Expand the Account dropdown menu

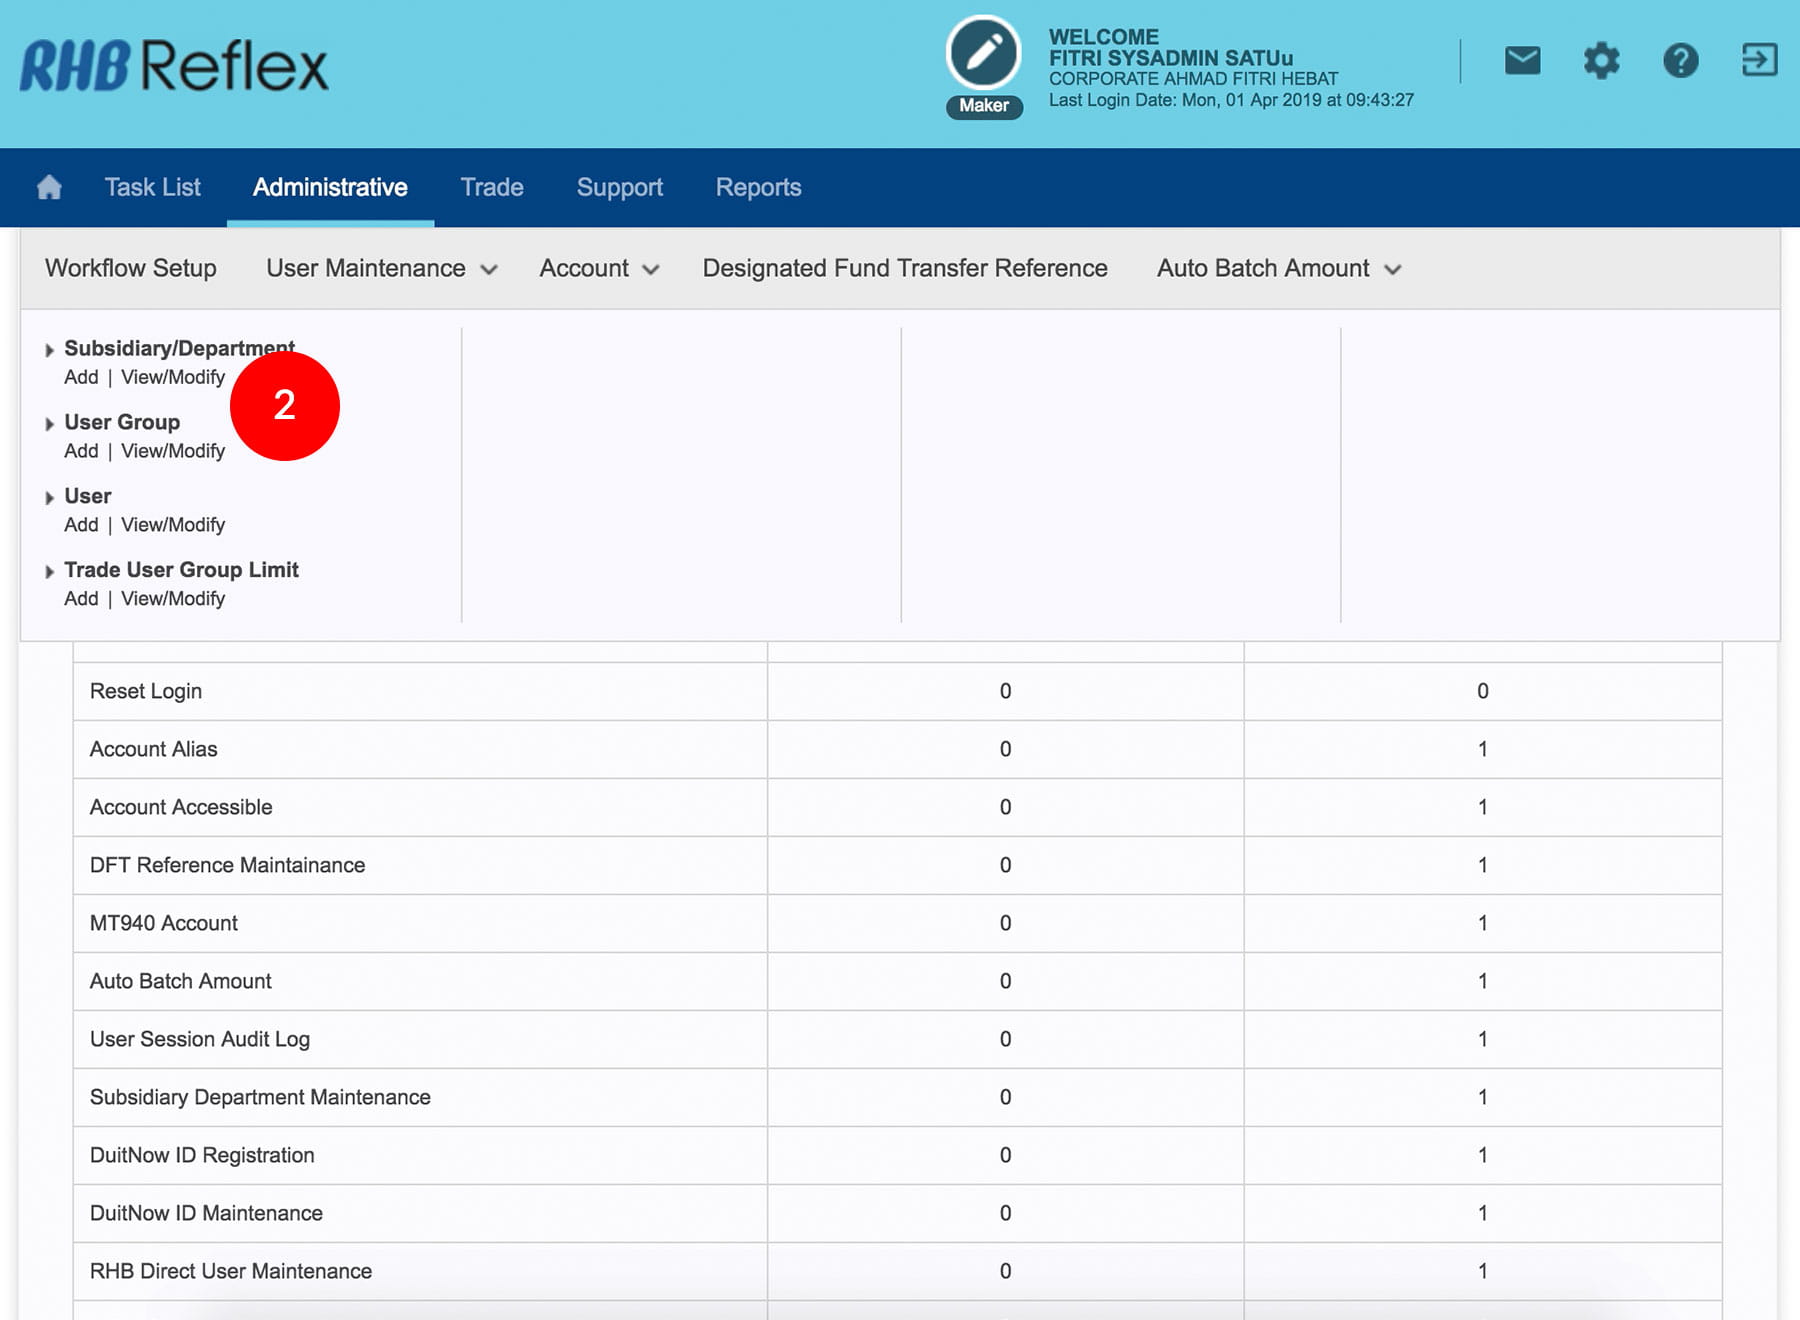[x=598, y=268]
